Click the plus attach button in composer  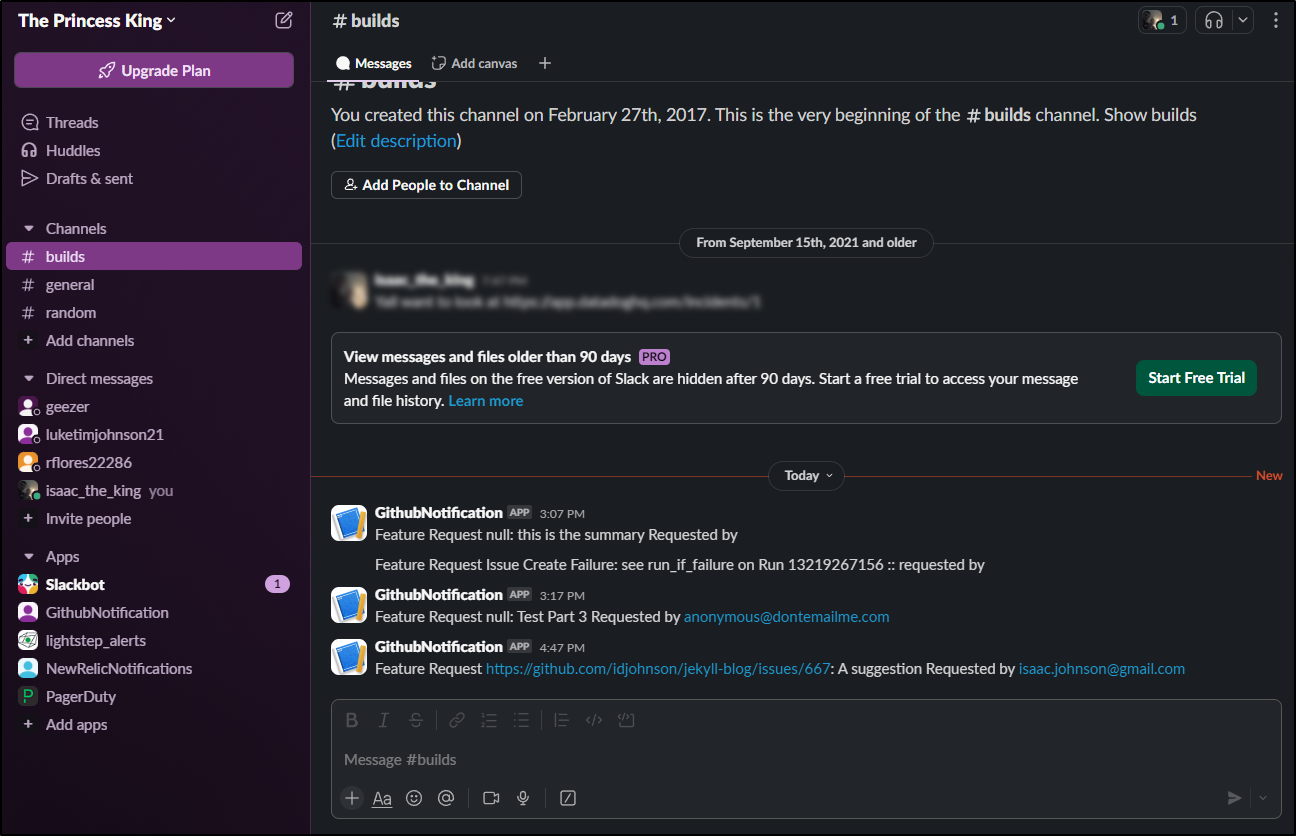352,798
